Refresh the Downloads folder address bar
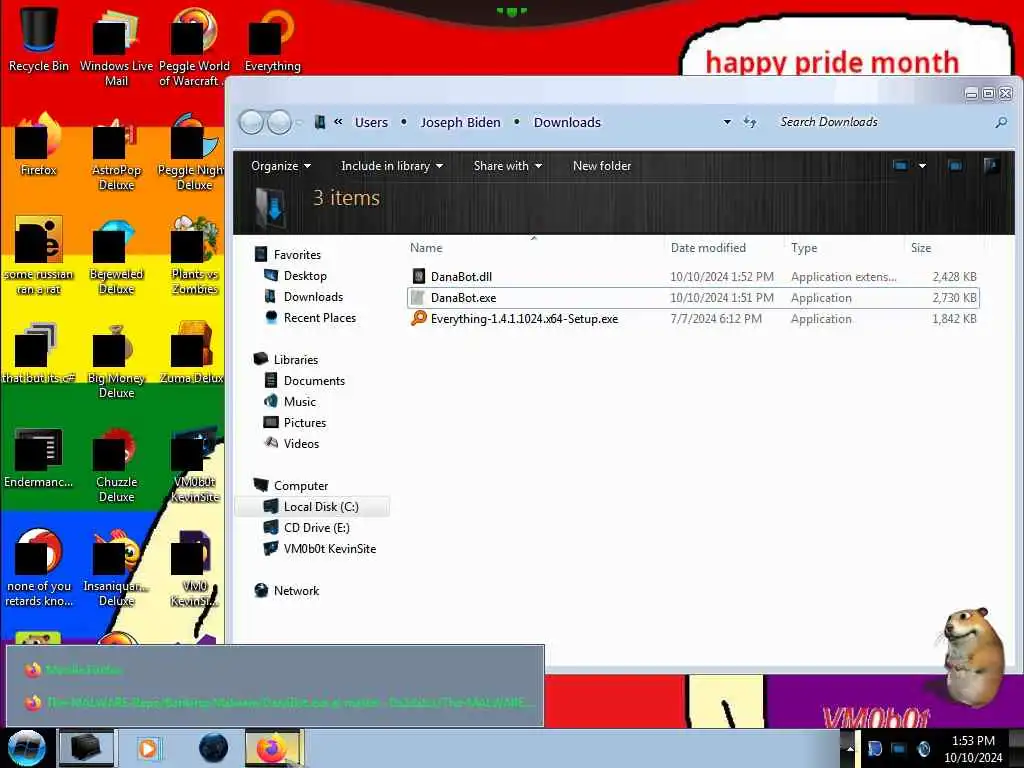The image size is (1024, 768). (750, 122)
